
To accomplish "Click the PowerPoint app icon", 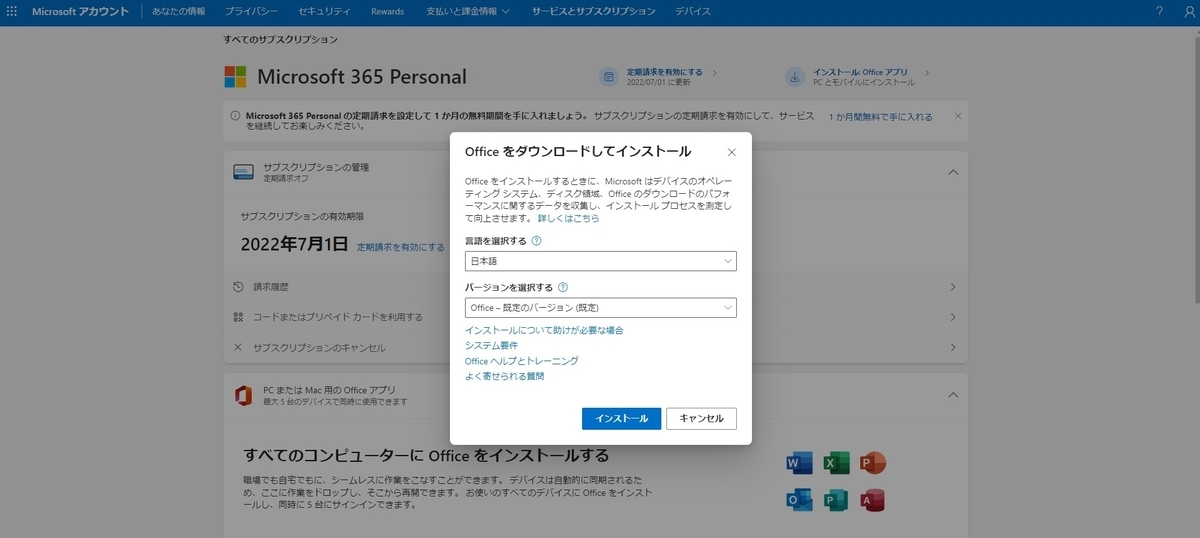I will [x=873, y=463].
